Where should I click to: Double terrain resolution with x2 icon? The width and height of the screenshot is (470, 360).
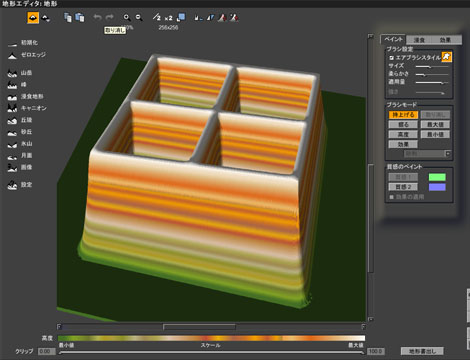pos(168,18)
